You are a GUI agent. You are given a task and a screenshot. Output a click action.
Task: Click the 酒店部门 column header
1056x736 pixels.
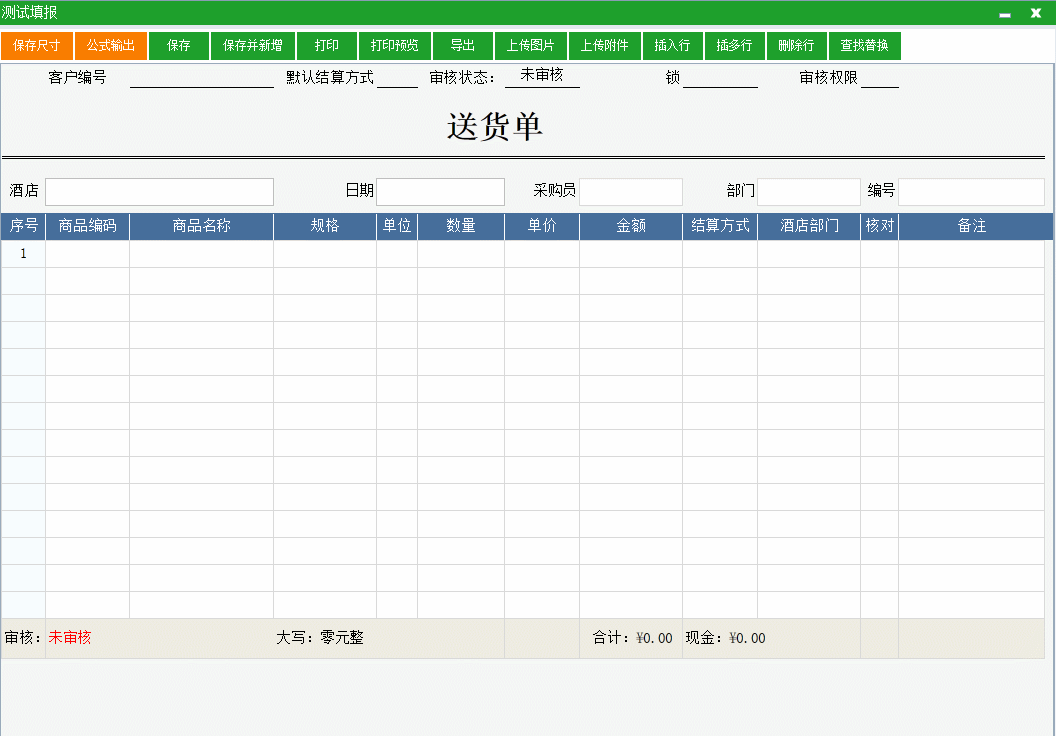coord(810,226)
